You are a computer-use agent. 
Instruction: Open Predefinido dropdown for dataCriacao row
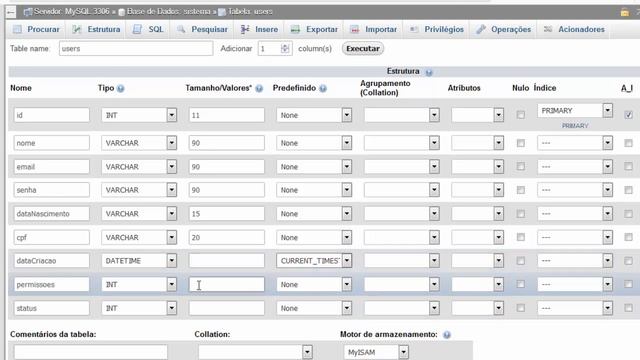pyautogui.click(x=314, y=260)
